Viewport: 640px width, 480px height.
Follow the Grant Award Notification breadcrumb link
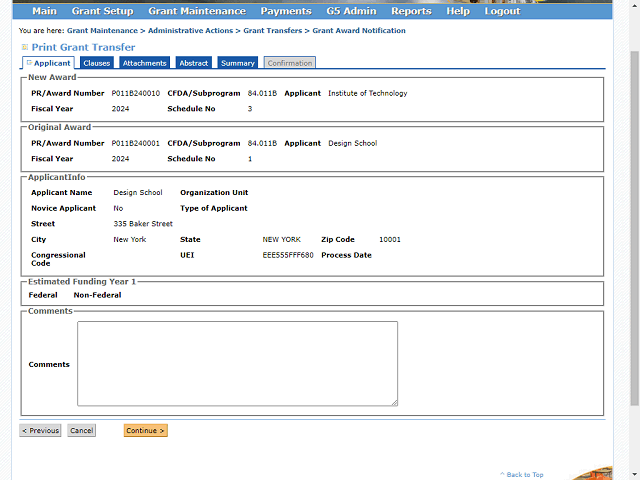pos(359,31)
